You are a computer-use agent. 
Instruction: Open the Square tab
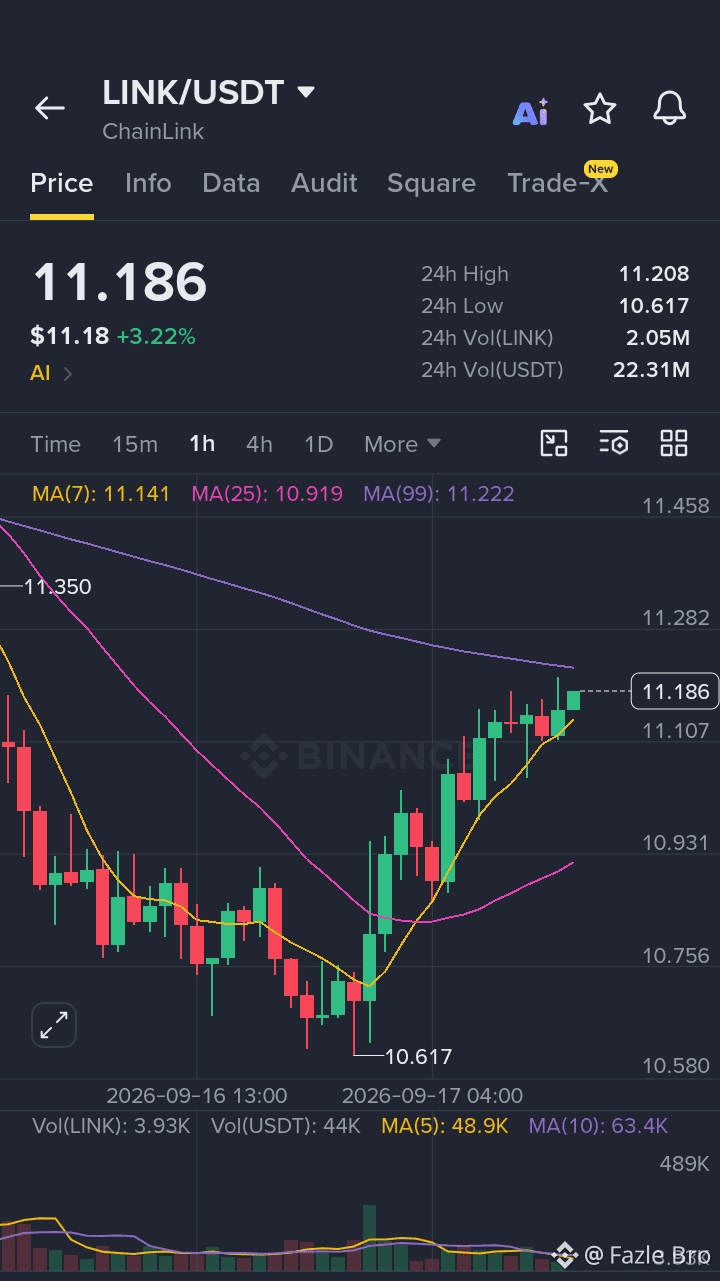coord(431,183)
